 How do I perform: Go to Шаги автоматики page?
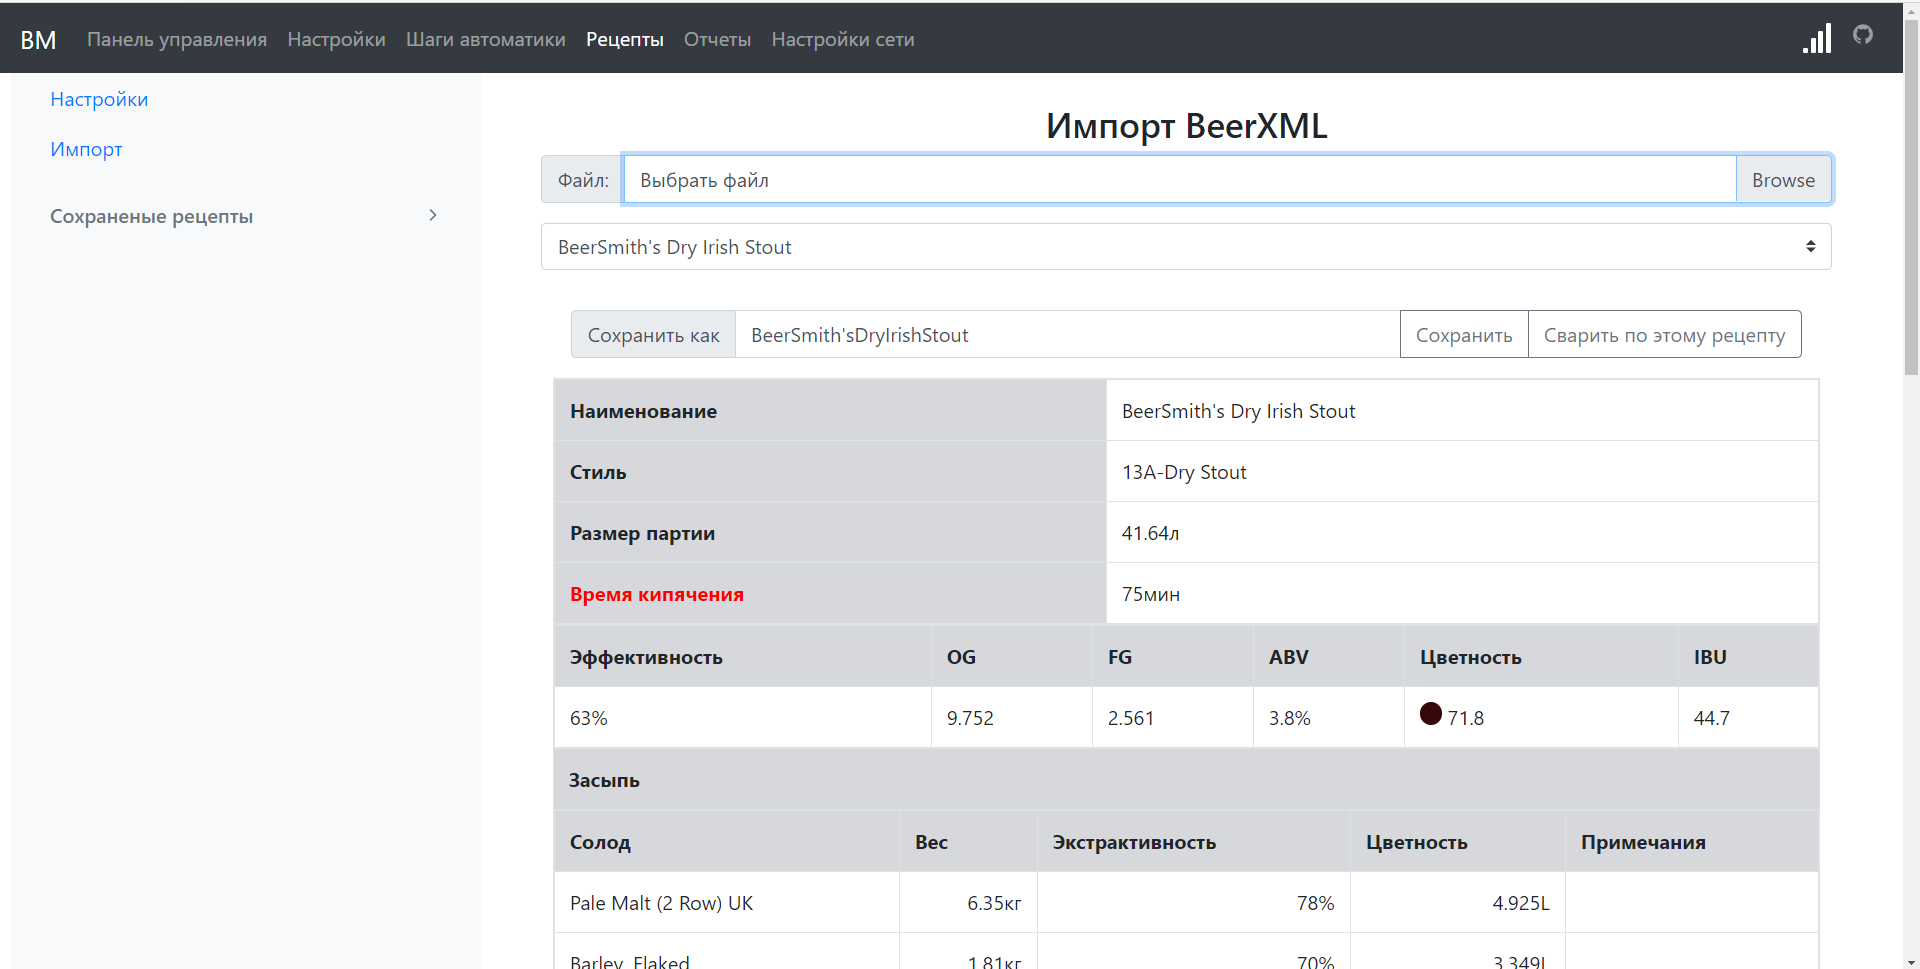point(486,39)
